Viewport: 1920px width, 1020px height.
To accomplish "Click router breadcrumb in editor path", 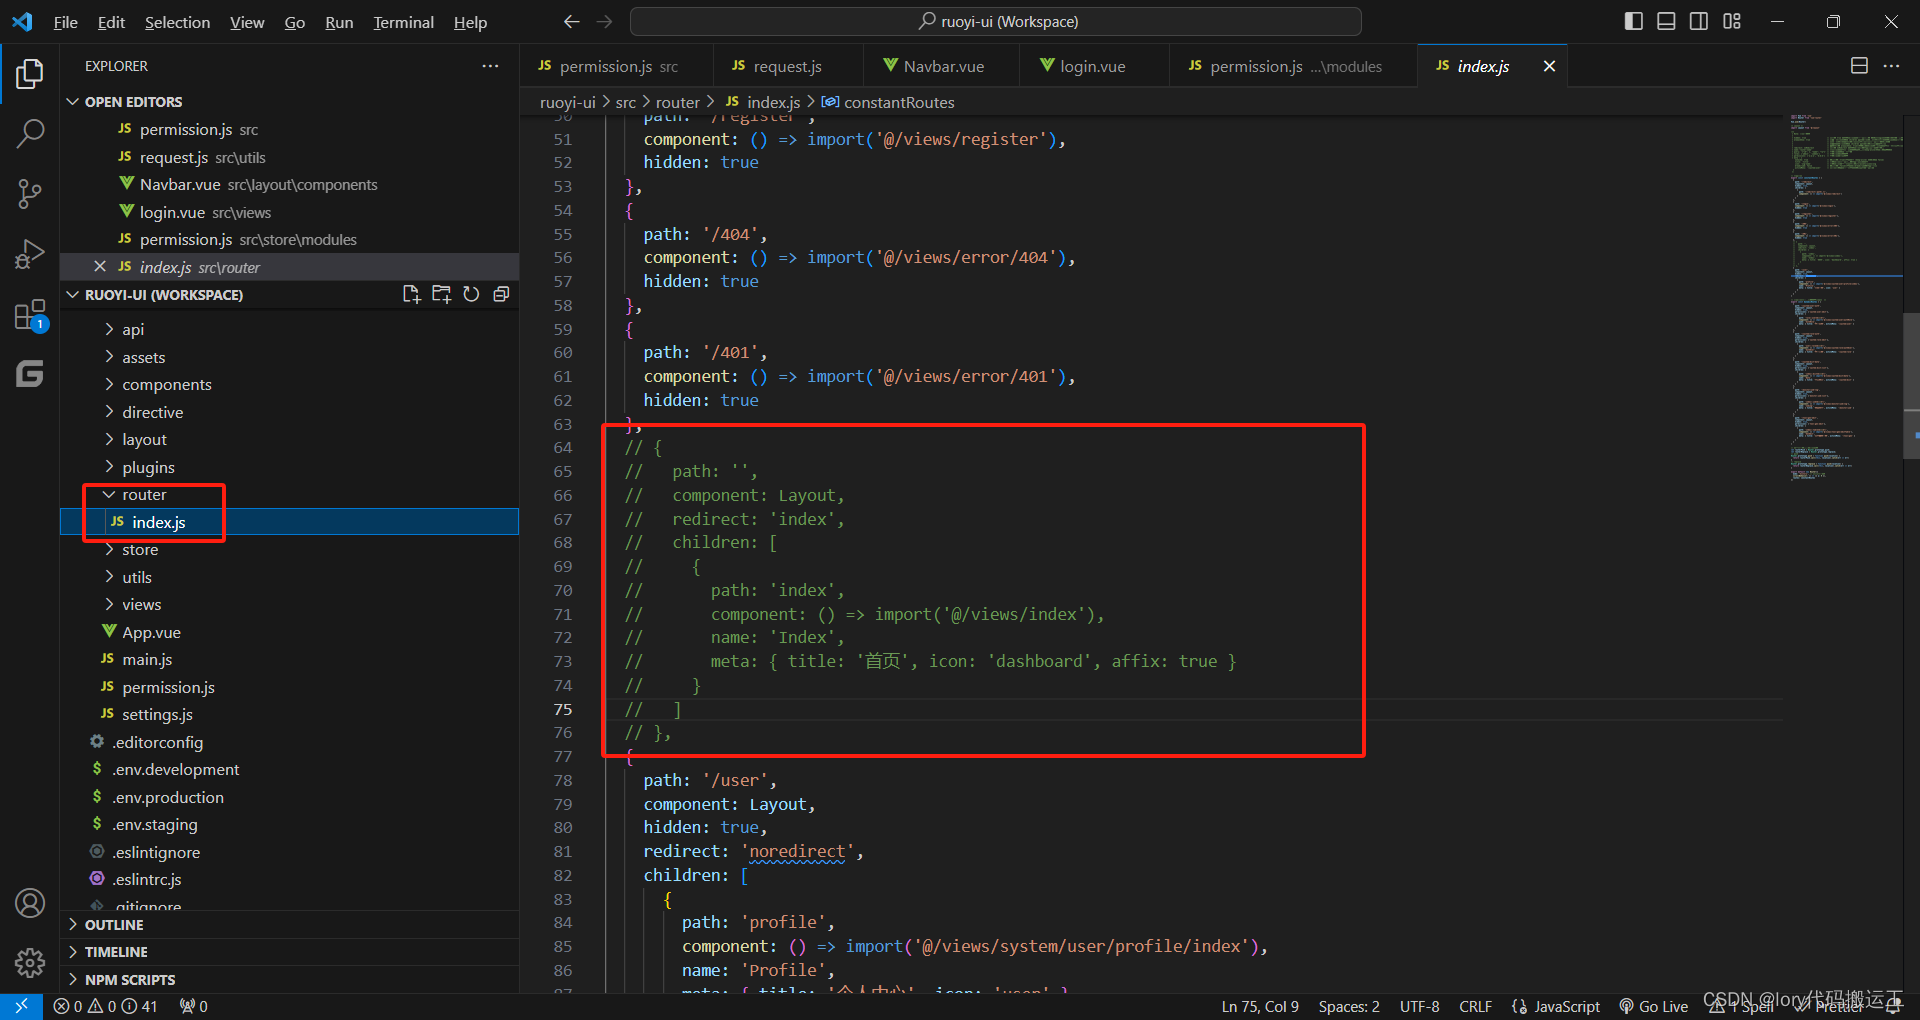I will (x=677, y=102).
